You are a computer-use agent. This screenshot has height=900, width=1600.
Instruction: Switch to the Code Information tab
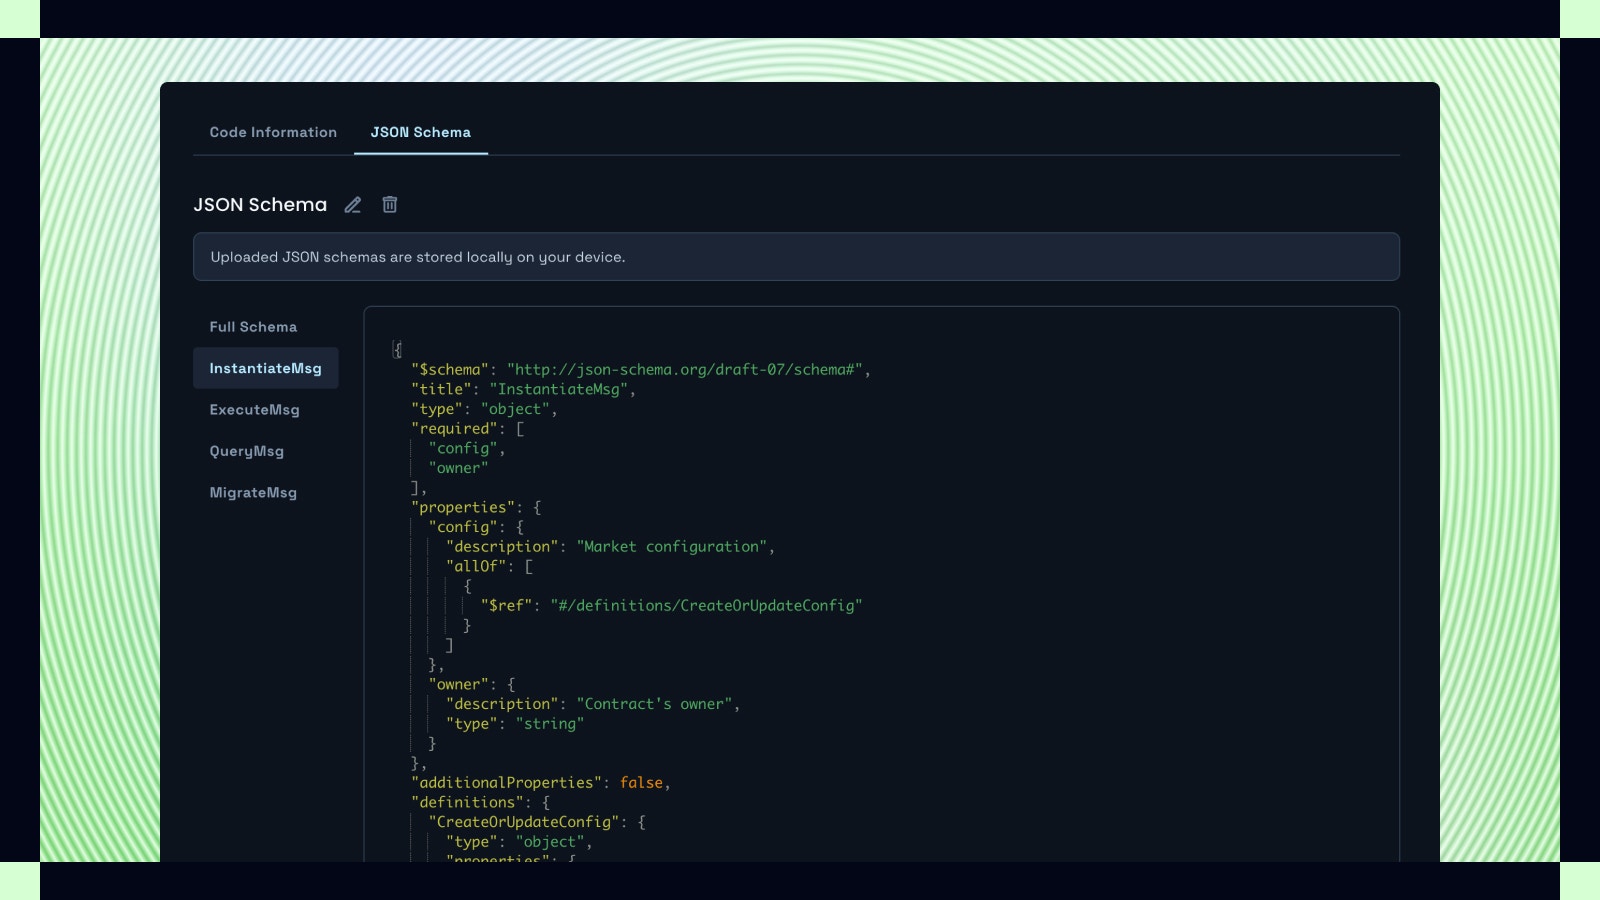coord(273,132)
